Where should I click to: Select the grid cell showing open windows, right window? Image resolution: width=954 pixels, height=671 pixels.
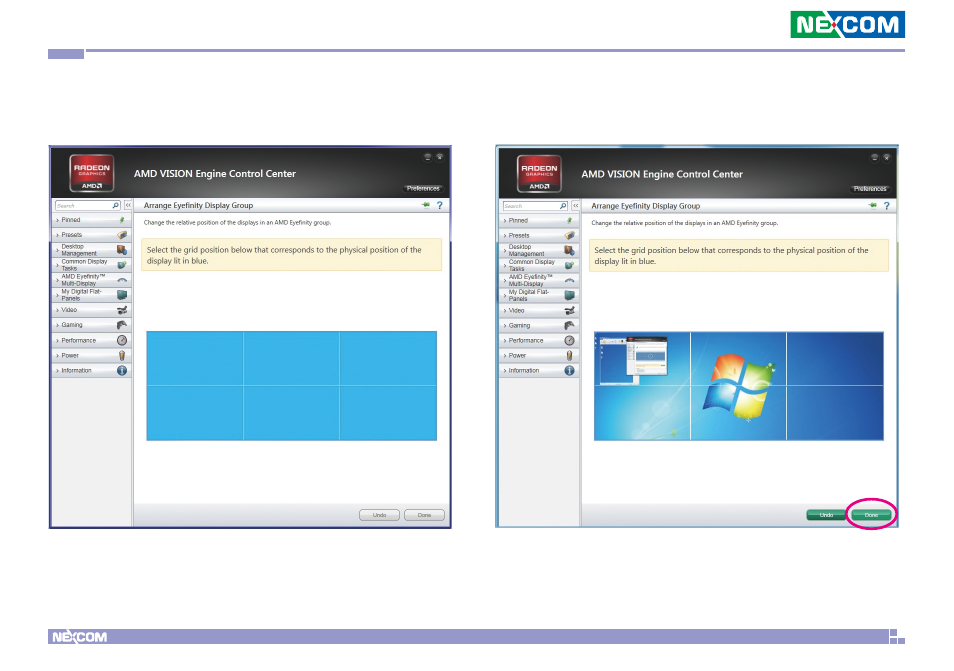coord(642,359)
